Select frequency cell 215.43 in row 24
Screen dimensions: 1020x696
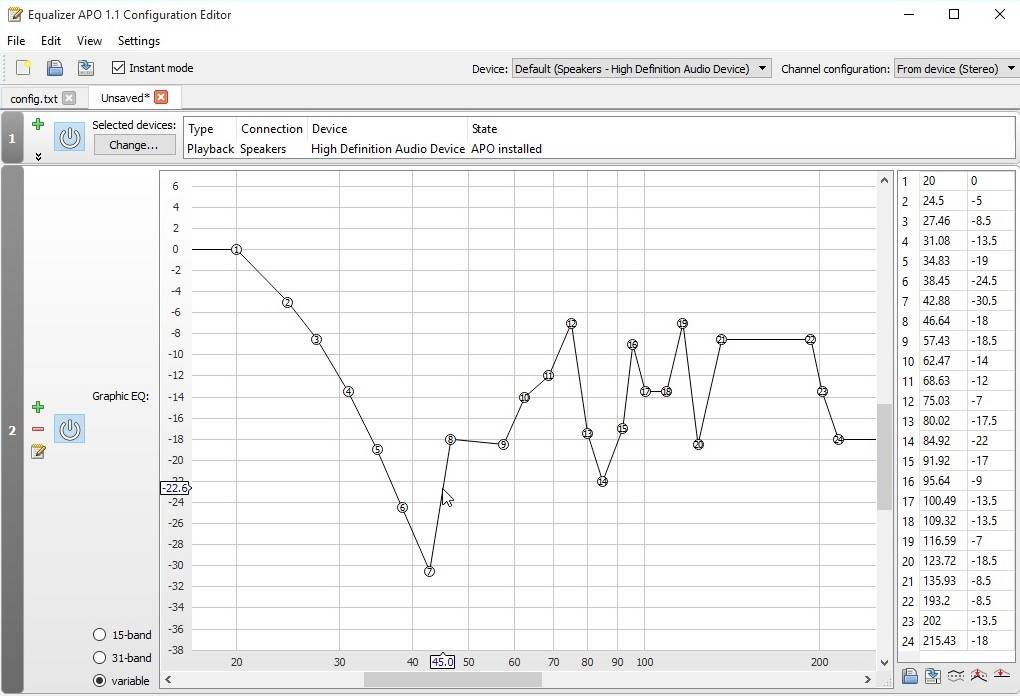point(943,641)
